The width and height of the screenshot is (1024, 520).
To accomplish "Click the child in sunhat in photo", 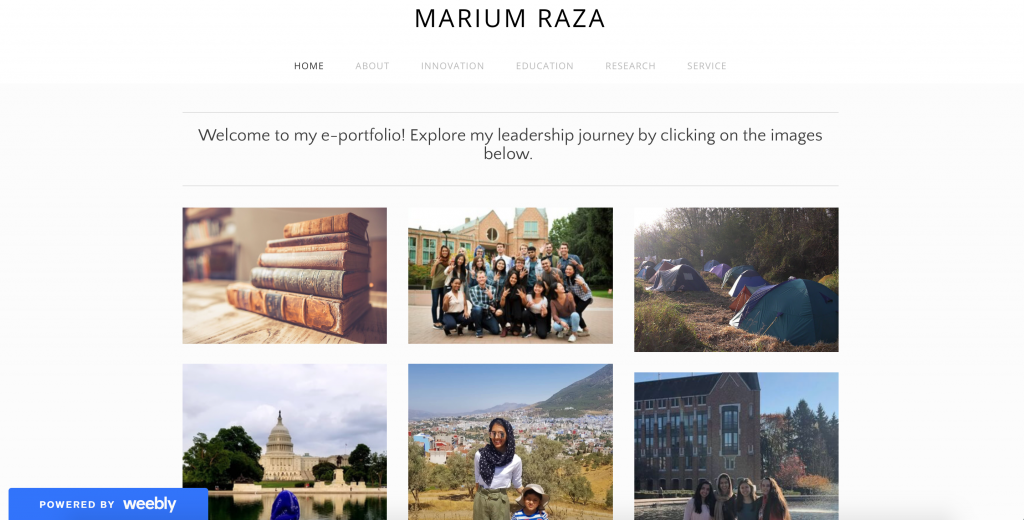I will point(530,502).
